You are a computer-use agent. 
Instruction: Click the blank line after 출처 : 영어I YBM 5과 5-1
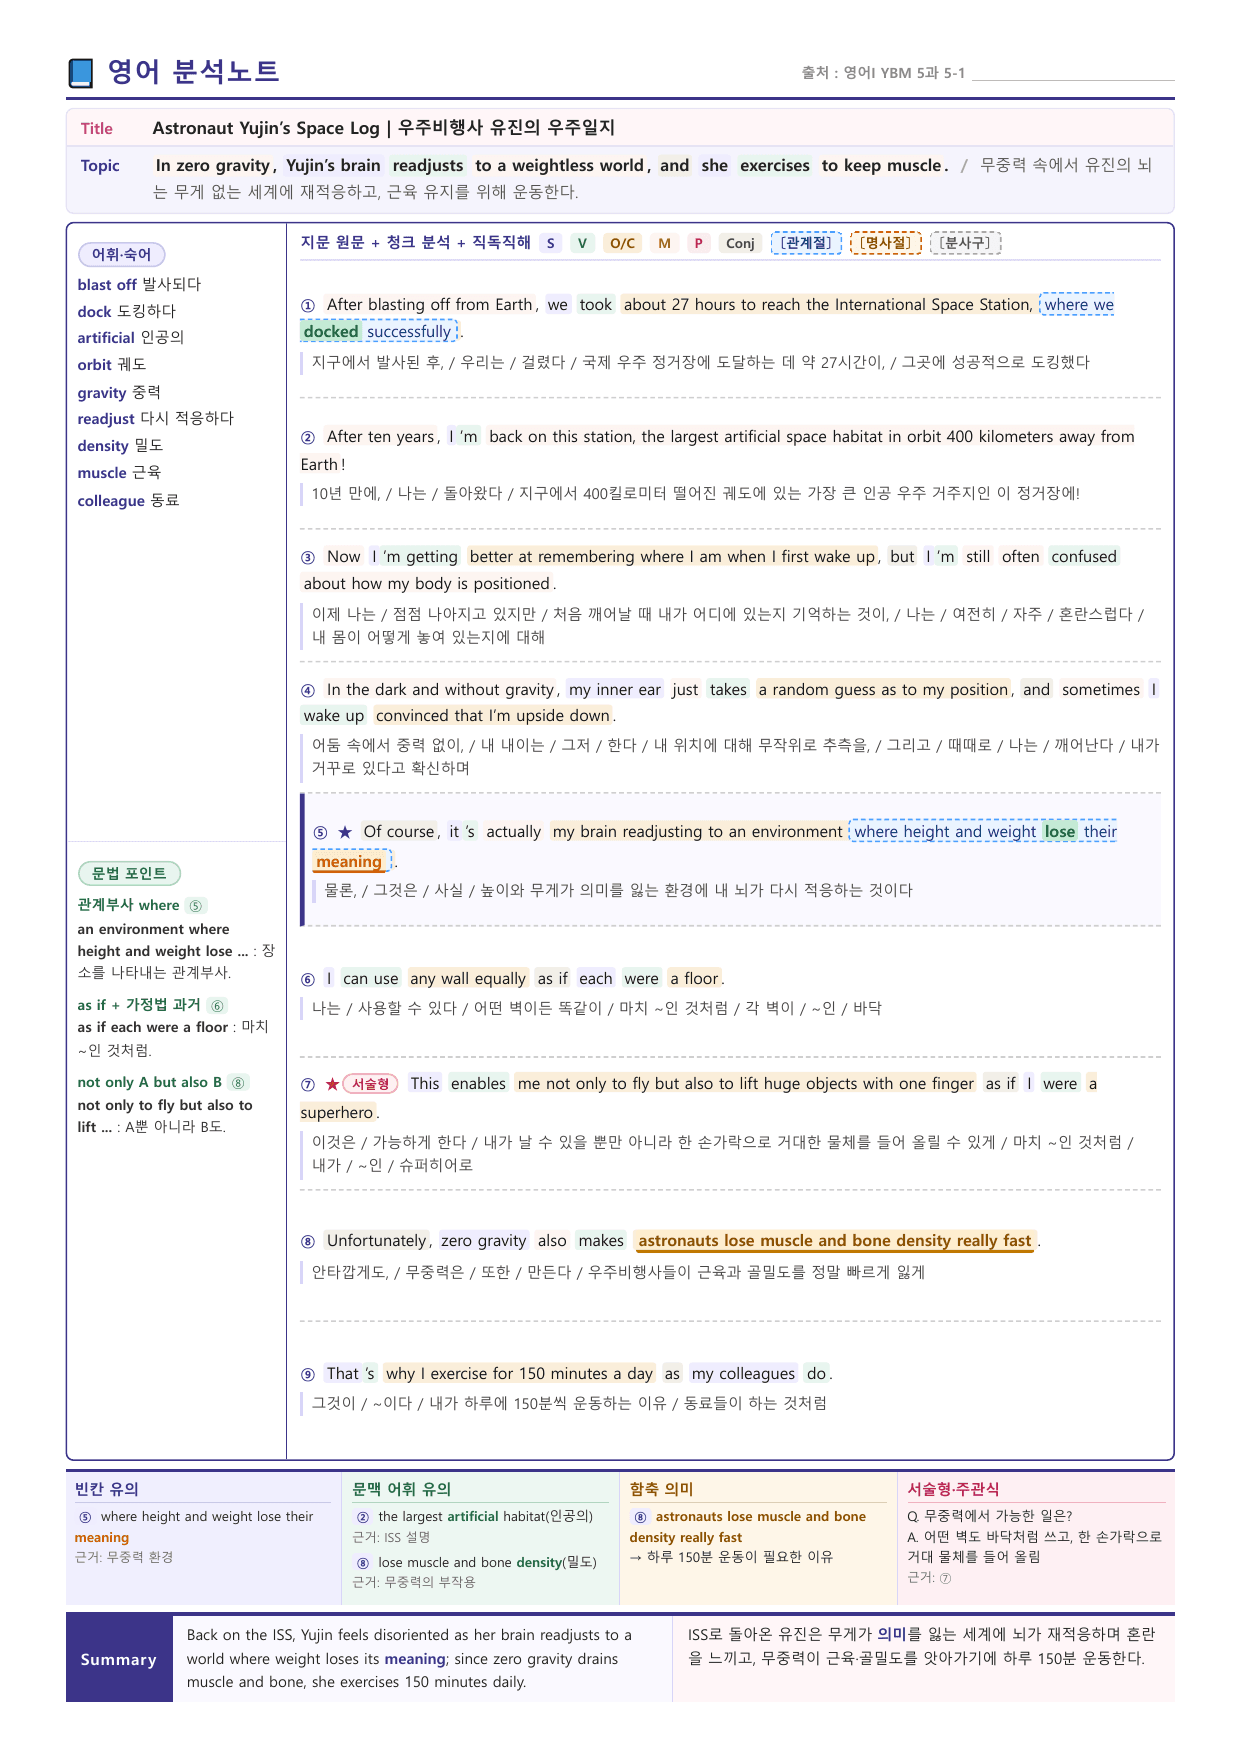point(1073,74)
